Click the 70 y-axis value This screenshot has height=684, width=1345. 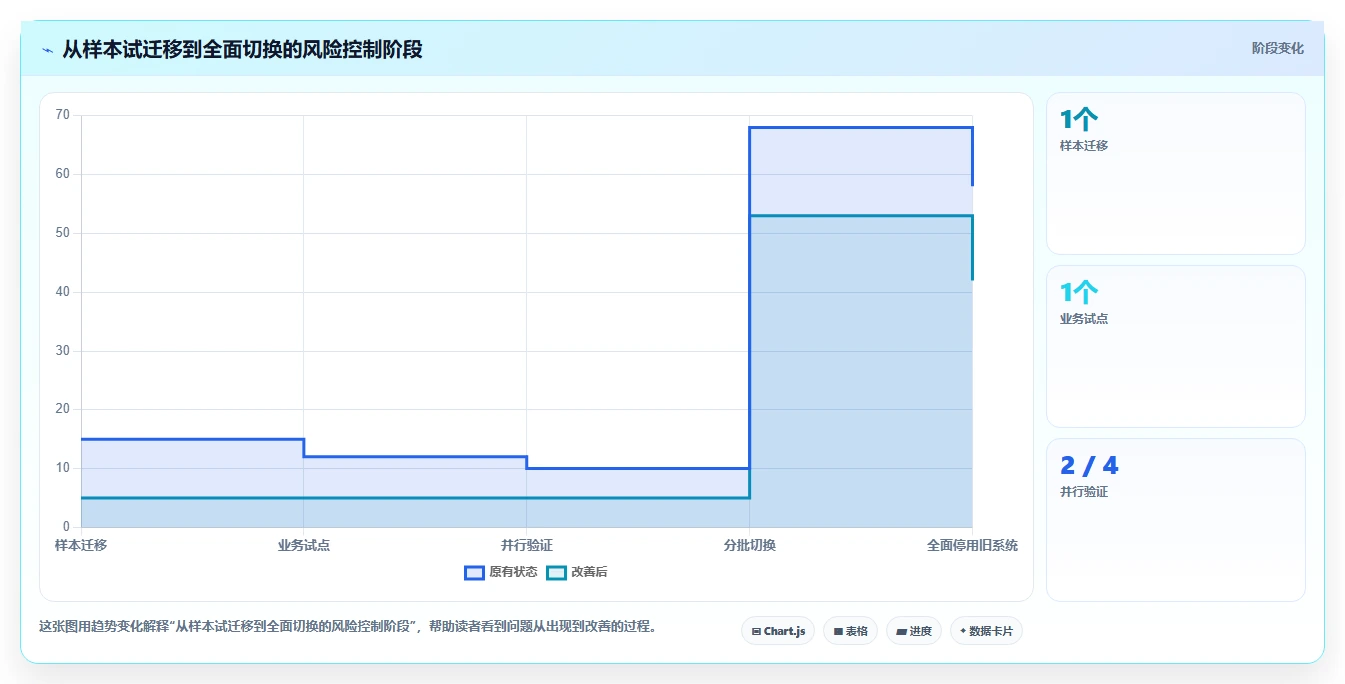[x=63, y=115]
